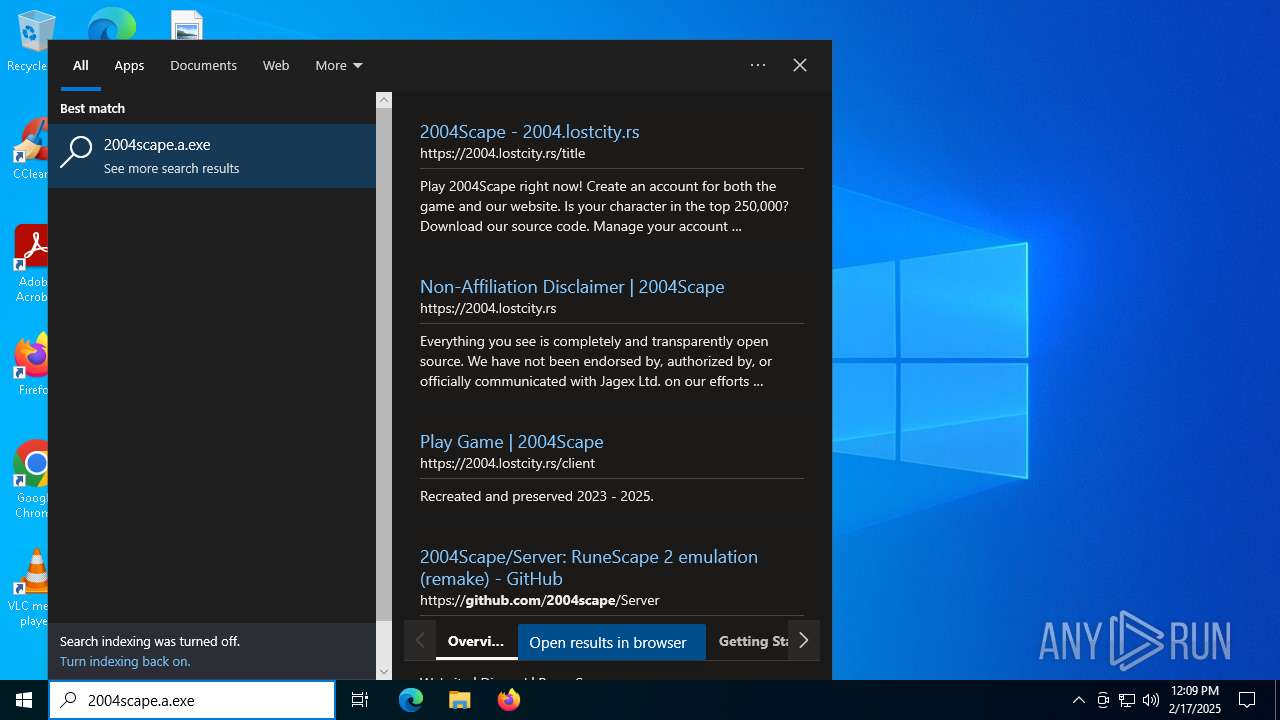Click the search magnifier icon in best match
The width and height of the screenshot is (1280, 720).
click(x=76, y=152)
